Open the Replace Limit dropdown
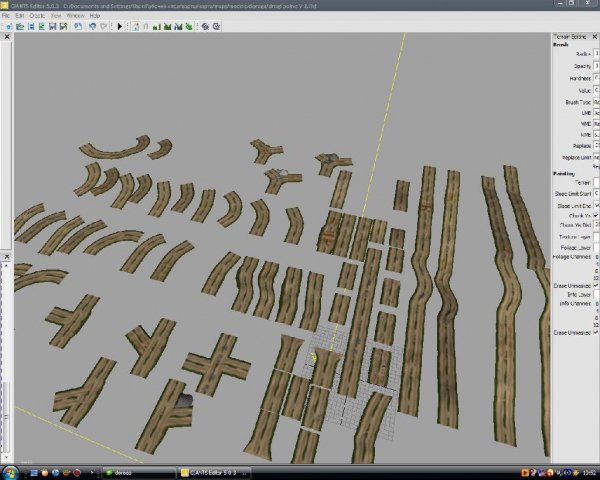 coord(596,157)
